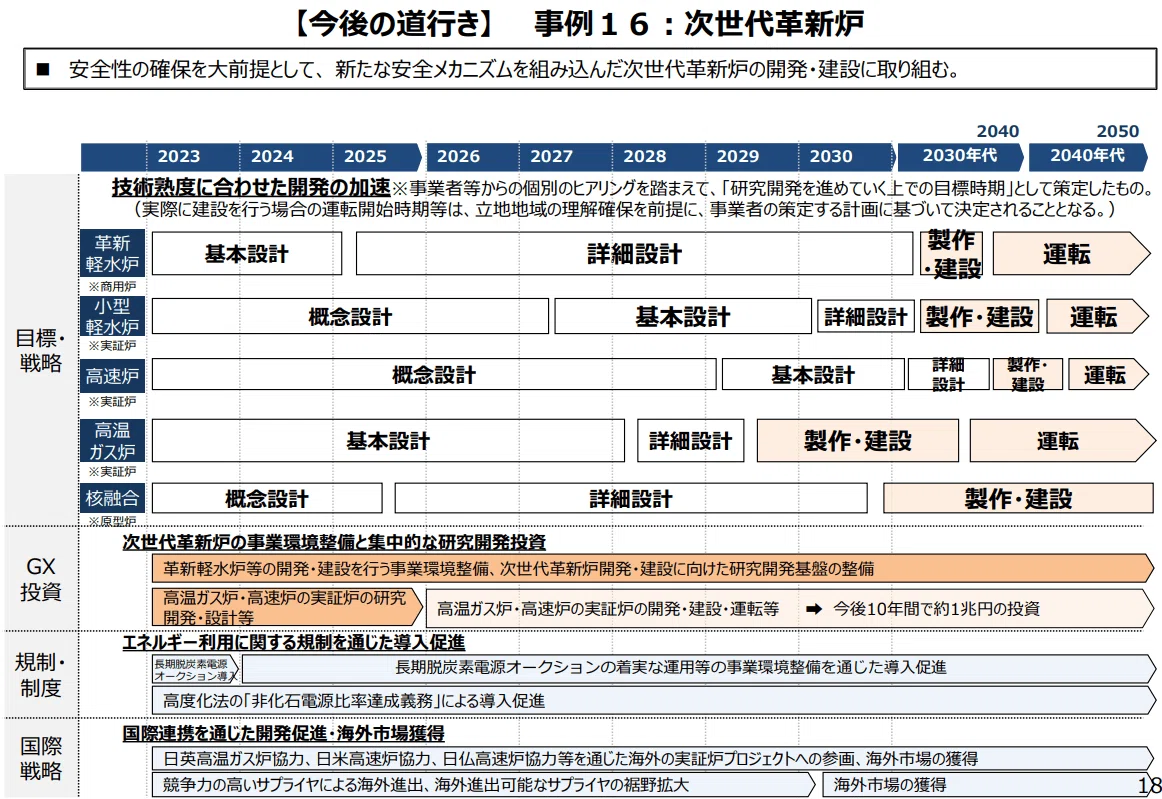Click heading 次世代革新炉の事業環境整備と集中的な研究開発投資
1162x799 pixels.
[x=334, y=543]
